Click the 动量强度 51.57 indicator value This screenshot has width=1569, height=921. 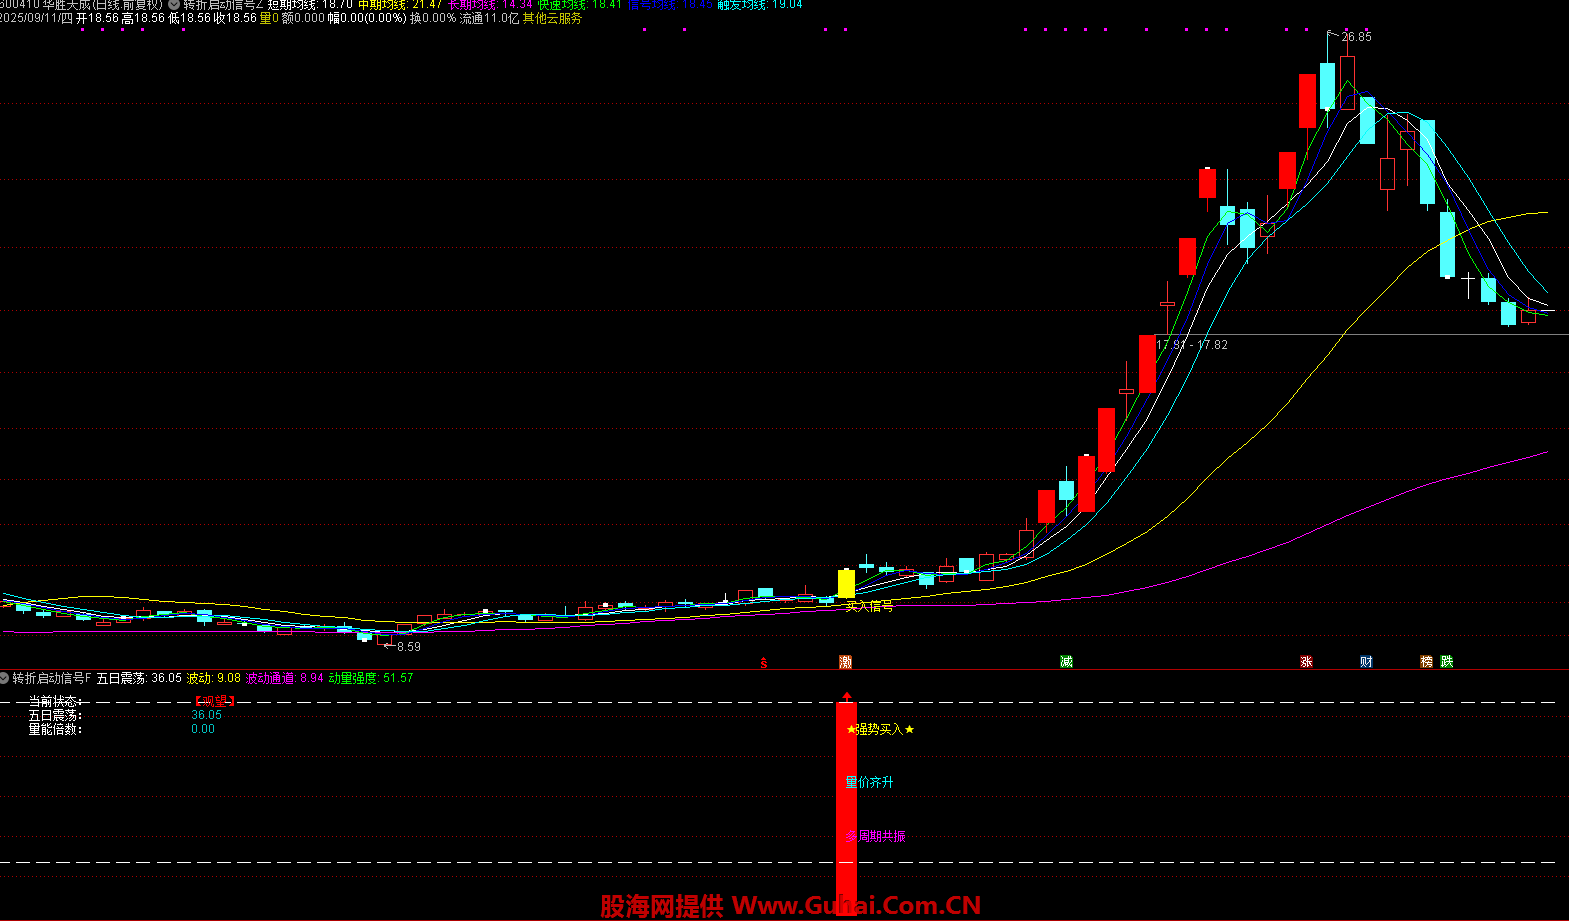[371, 678]
